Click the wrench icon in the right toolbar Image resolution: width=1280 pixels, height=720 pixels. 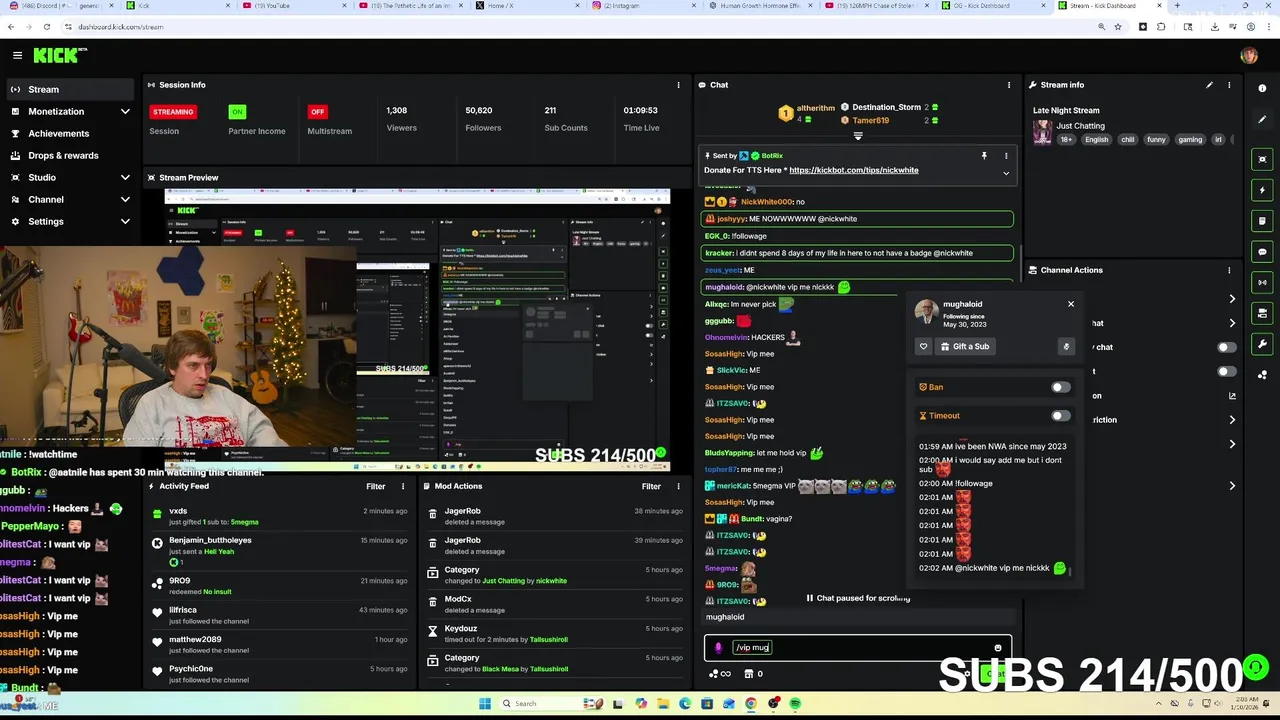point(1262,344)
